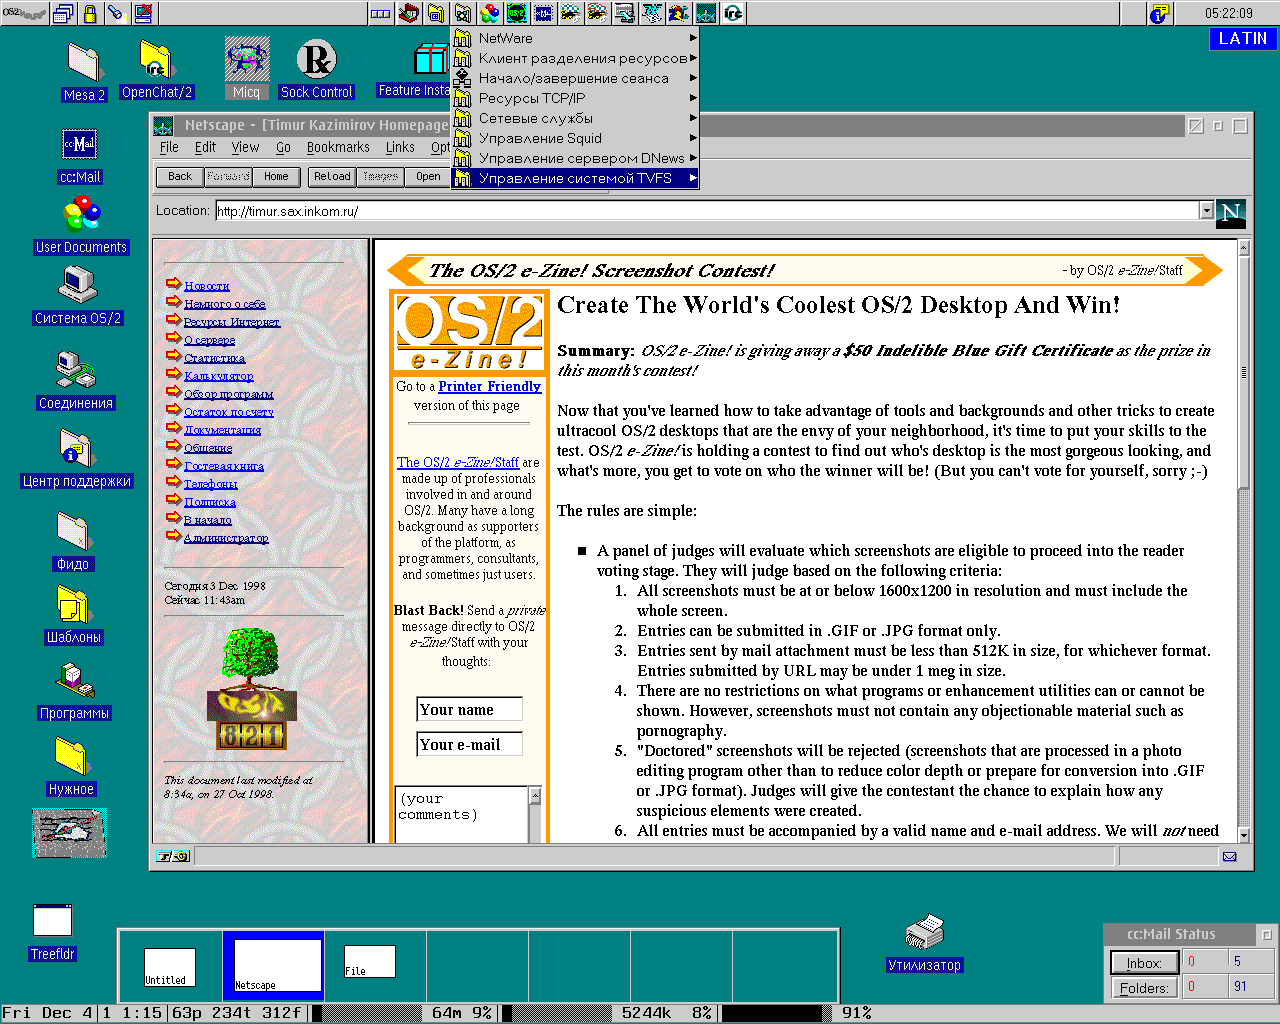
Task: Select Управление сервером DNews entry
Action: click(575, 158)
